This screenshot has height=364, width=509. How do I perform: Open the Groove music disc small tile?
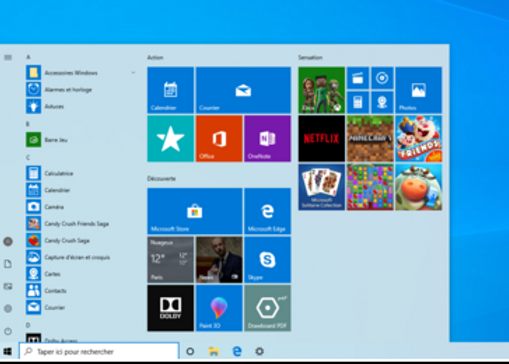(382, 78)
